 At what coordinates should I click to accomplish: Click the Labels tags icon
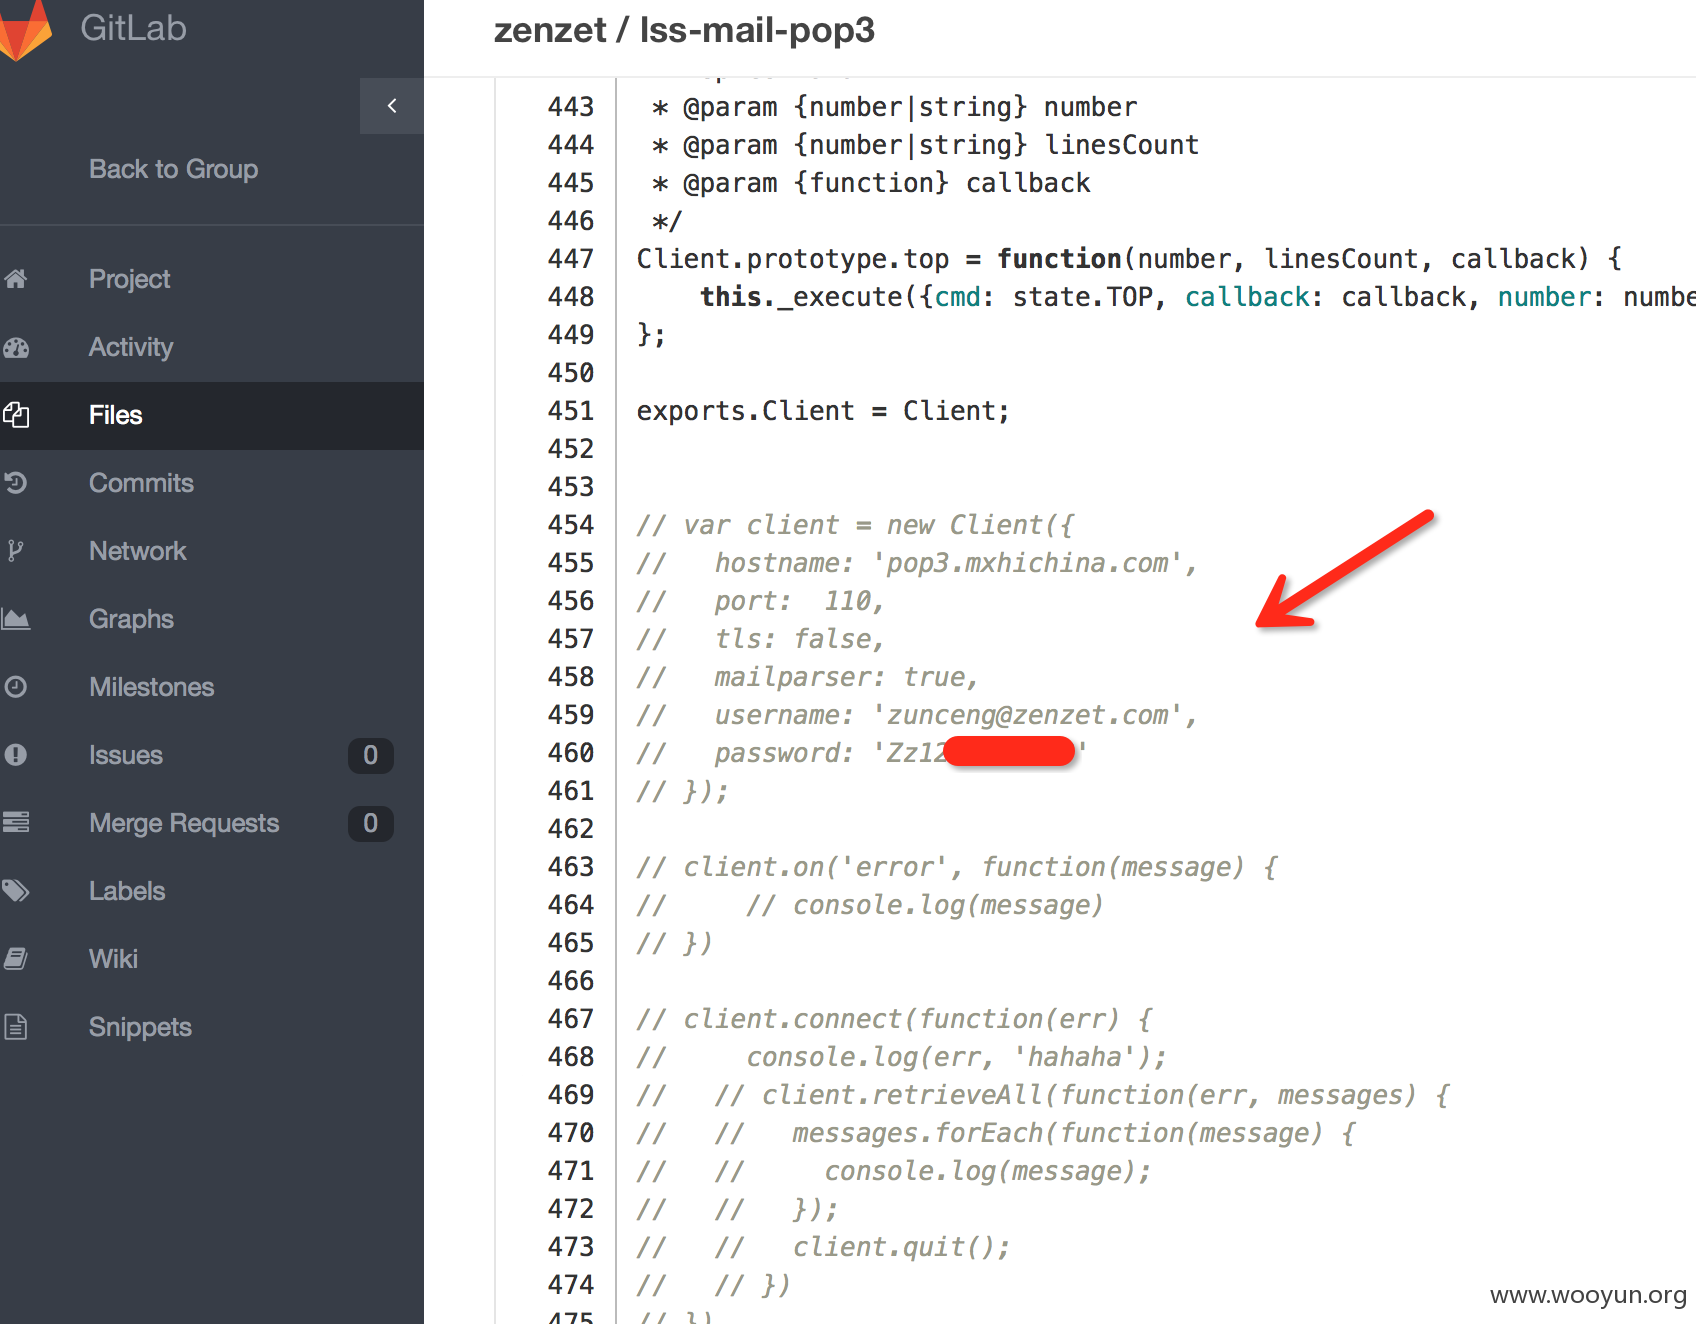(x=16, y=891)
